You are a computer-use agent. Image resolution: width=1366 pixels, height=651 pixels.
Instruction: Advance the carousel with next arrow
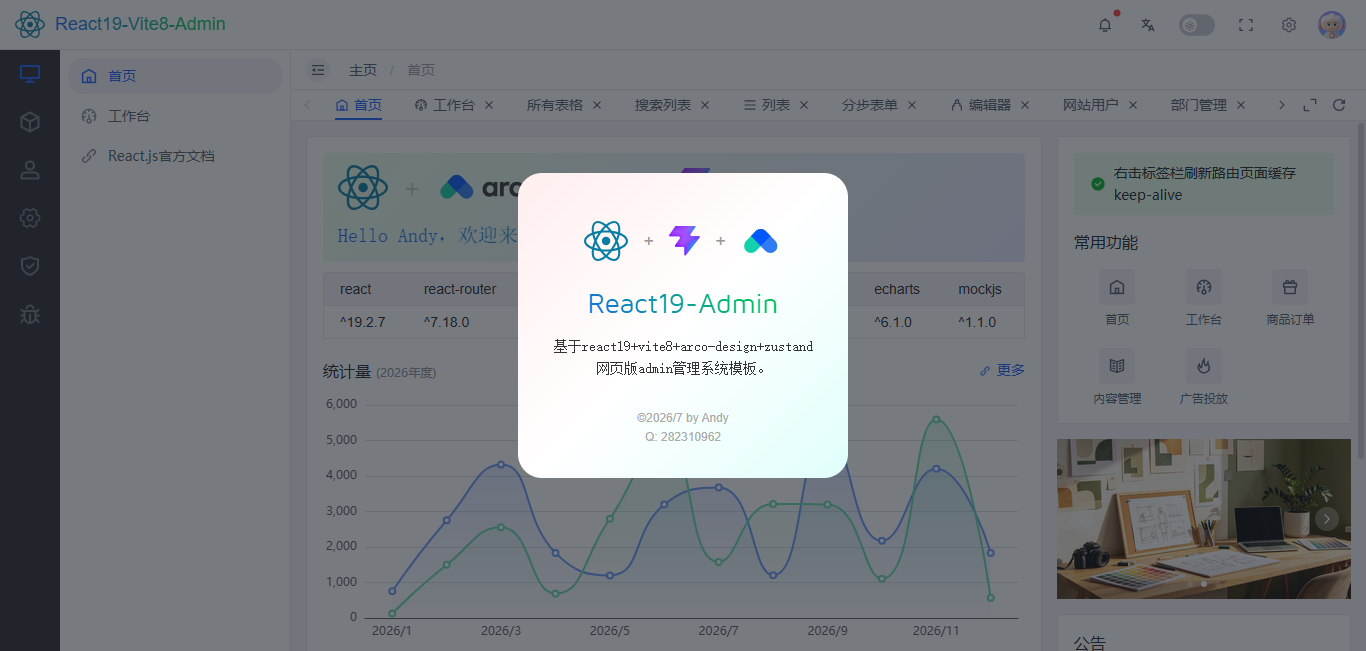[x=1327, y=519]
